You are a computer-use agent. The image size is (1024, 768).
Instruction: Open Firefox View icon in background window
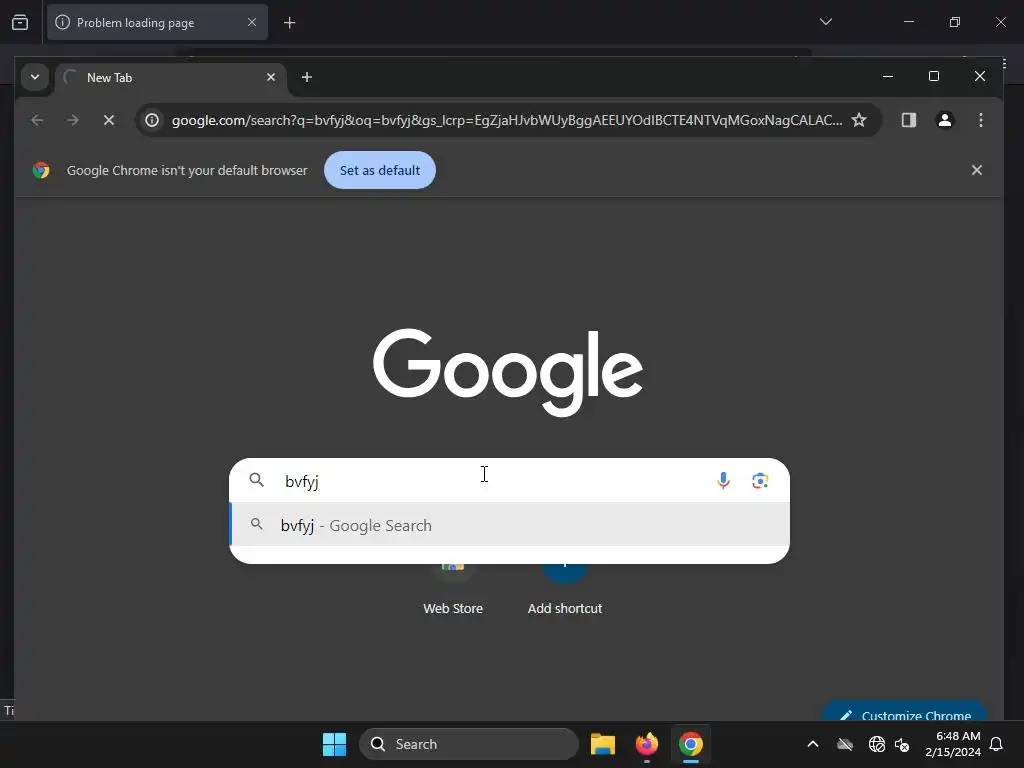tap(20, 22)
